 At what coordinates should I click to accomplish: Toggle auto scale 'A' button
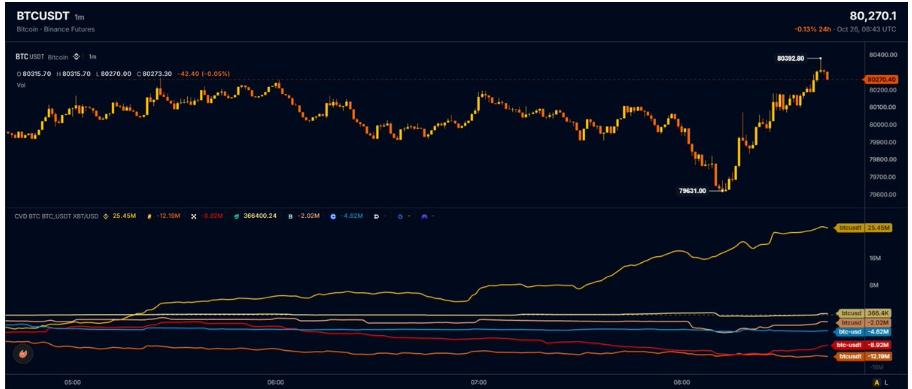[877, 383]
